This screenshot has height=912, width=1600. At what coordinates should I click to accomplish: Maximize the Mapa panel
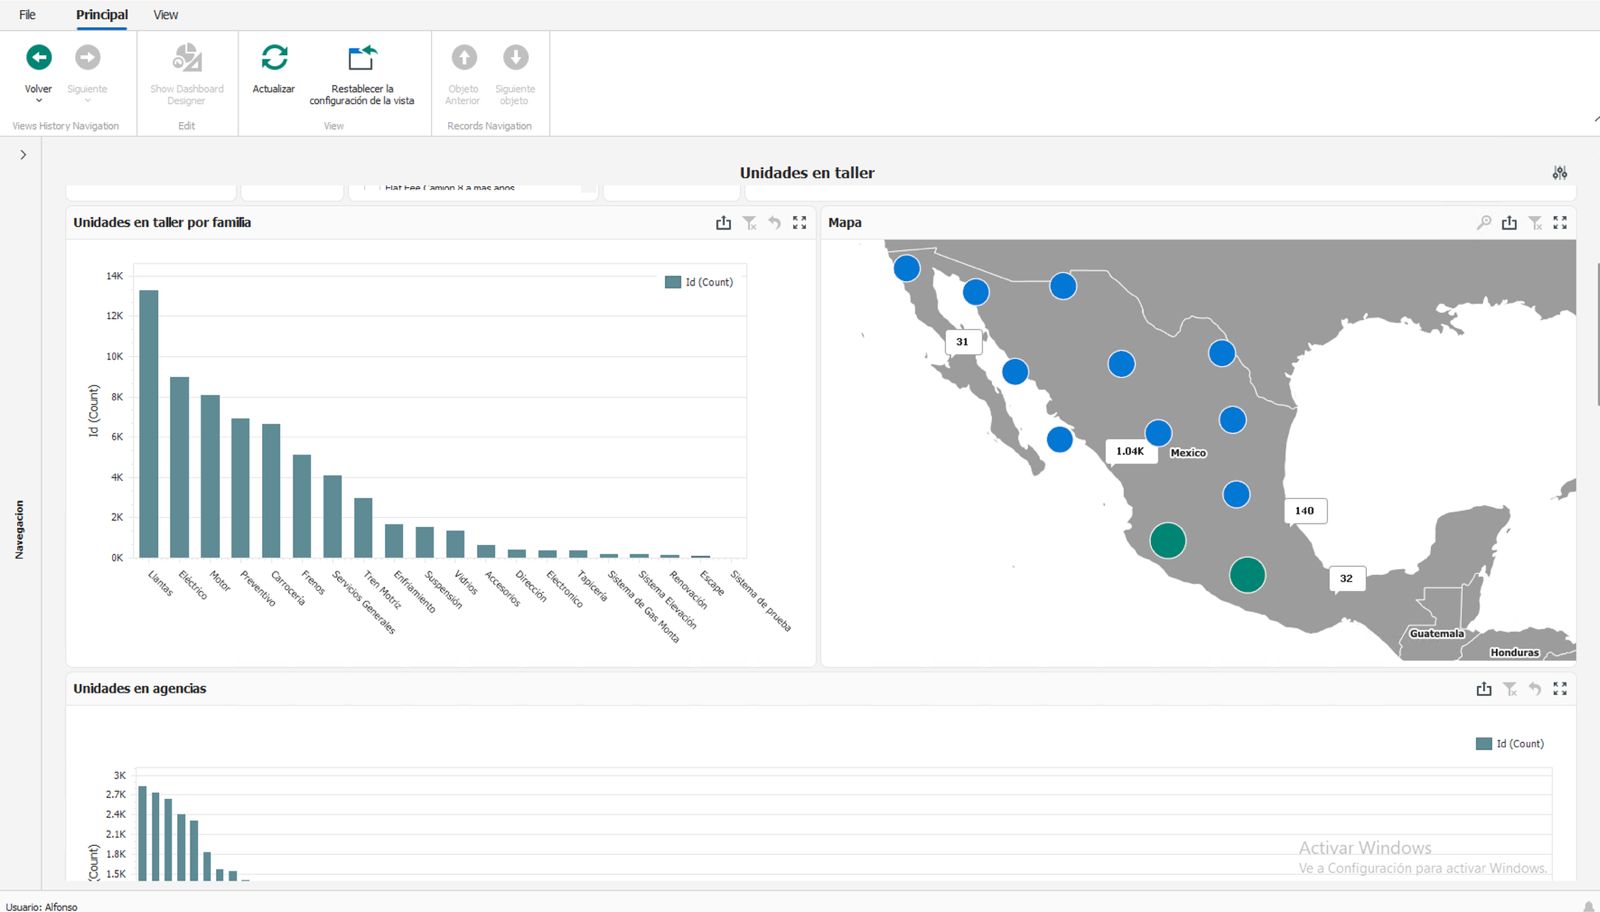(1560, 223)
